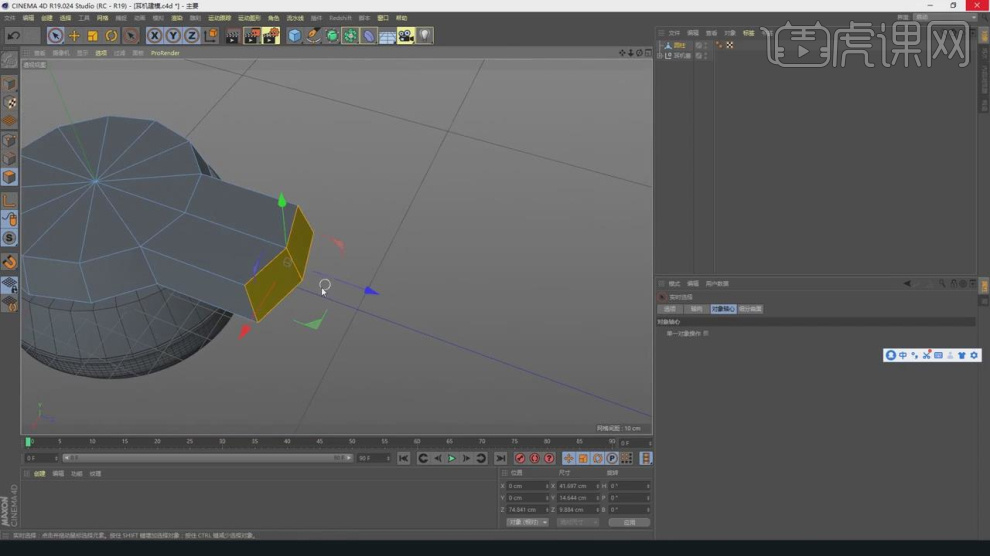Toggle the Y axis lock
The image size is (990, 556).
[173, 36]
